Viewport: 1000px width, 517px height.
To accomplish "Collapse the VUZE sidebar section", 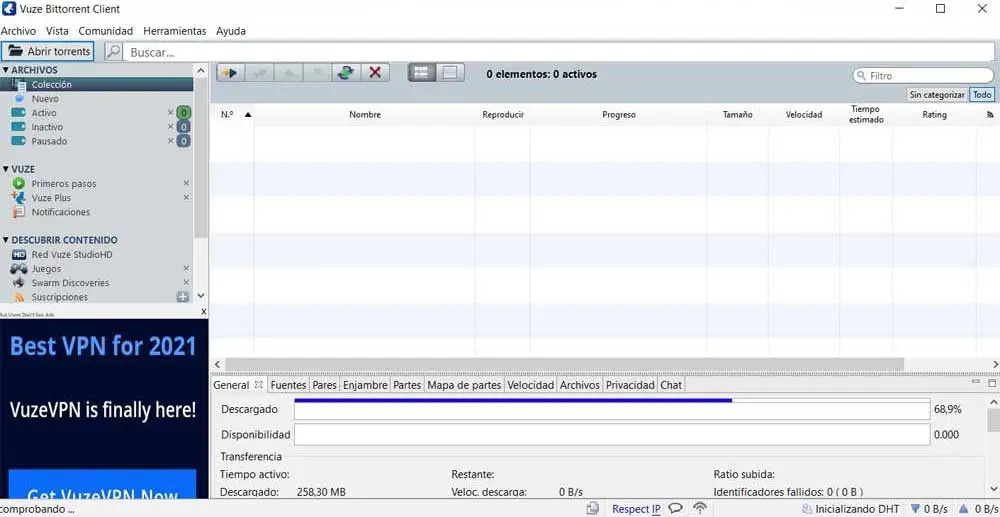I will [6, 169].
